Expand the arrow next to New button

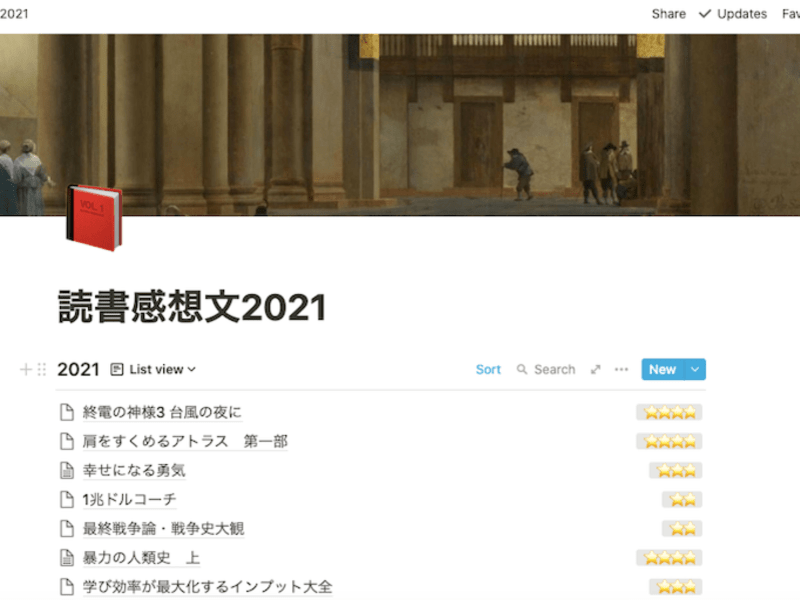tap(696, 369)
